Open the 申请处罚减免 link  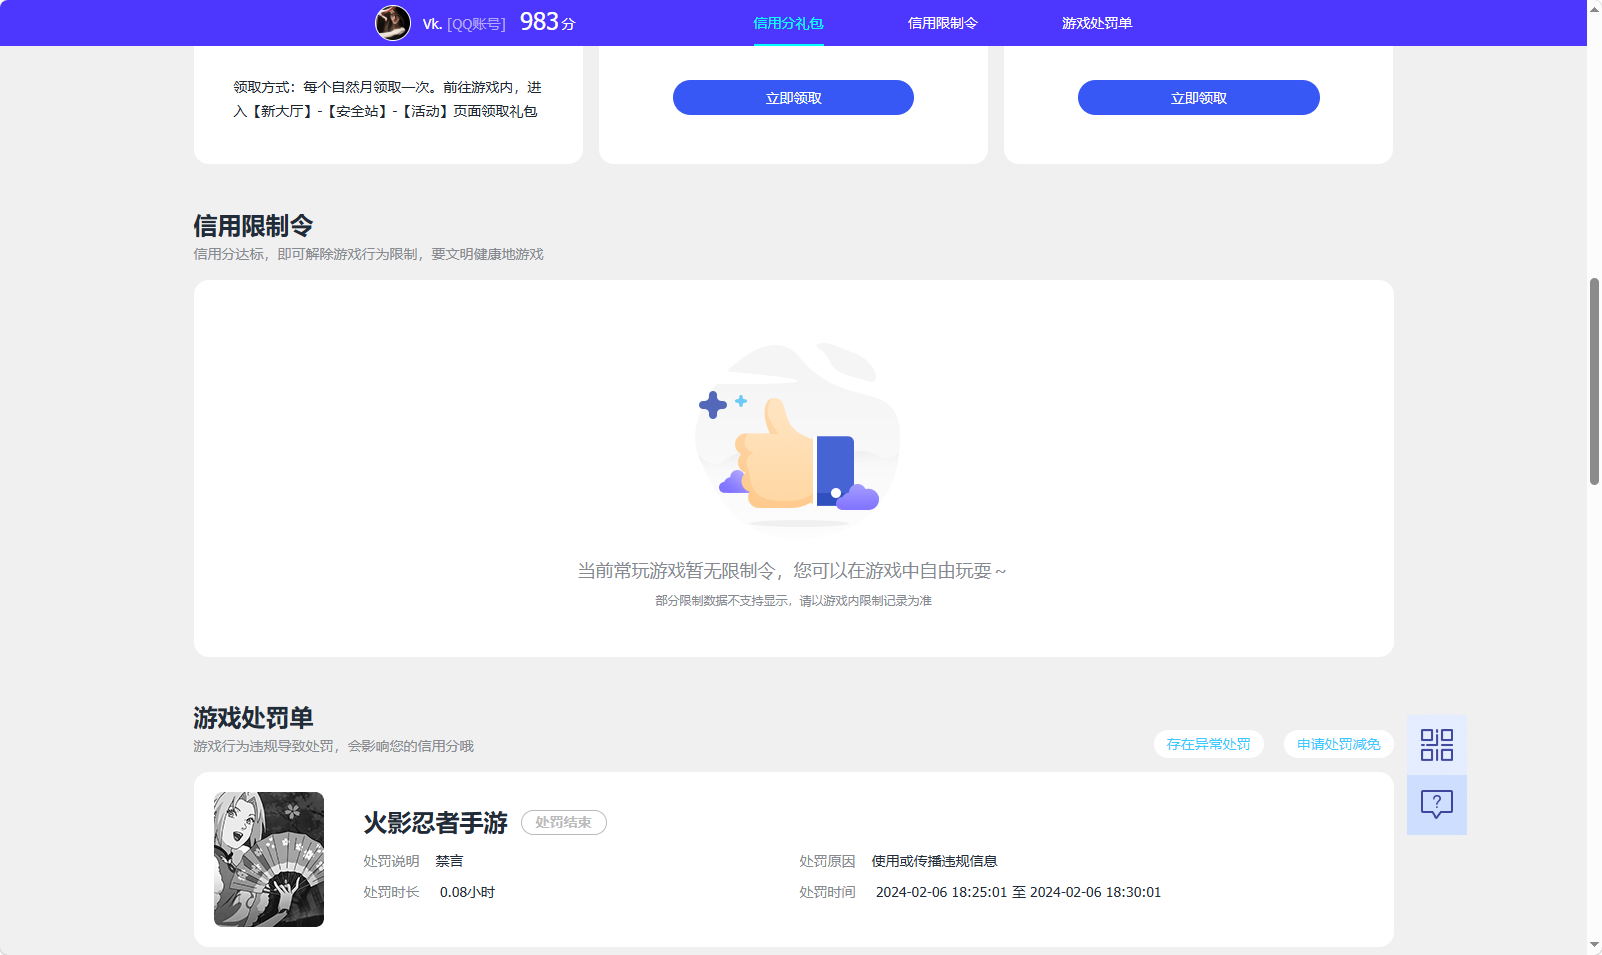tap(1338, 744)
